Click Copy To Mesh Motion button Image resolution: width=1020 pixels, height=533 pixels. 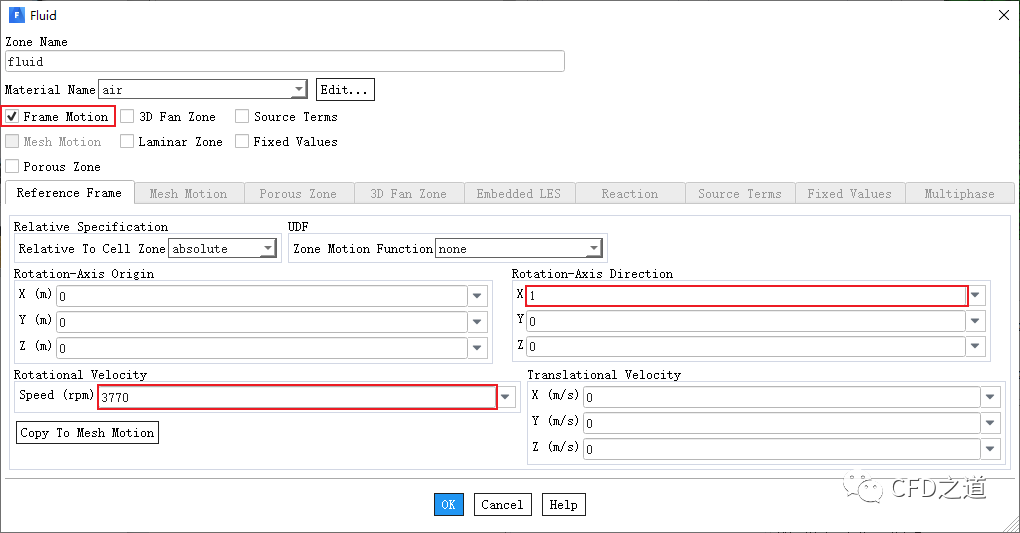click(87, 433)
